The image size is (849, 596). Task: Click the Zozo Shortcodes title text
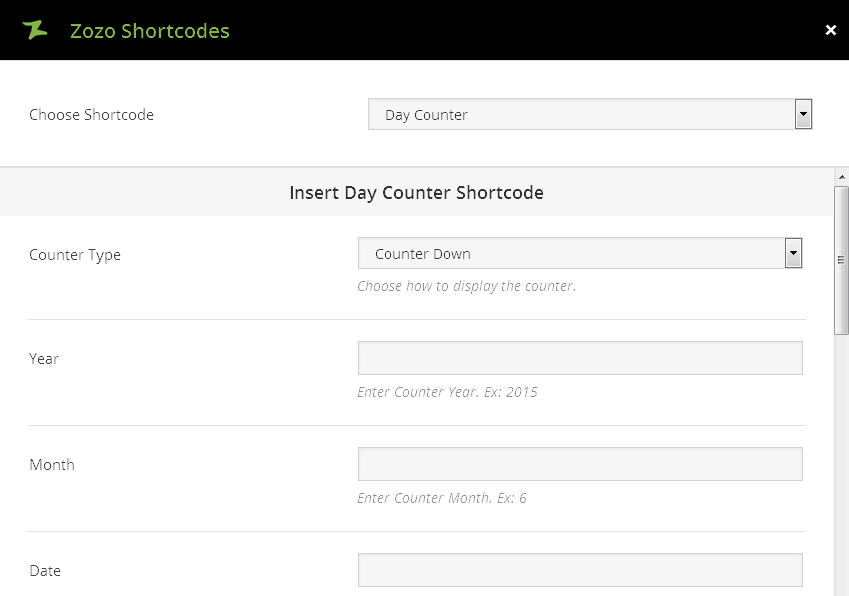point(150,31)
